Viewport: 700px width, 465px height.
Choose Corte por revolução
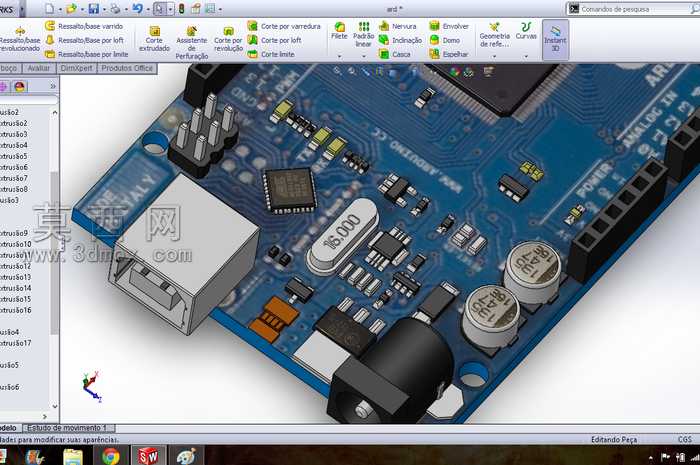point(228,39)
